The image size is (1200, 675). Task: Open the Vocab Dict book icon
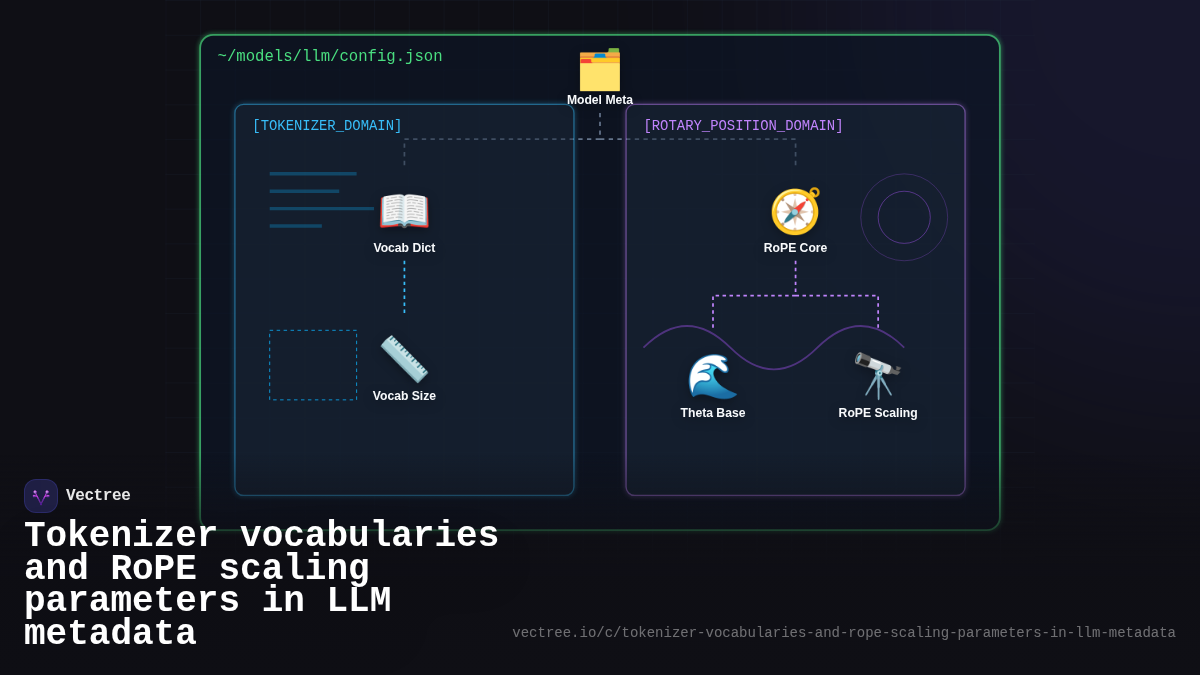(x=404, y=211)
